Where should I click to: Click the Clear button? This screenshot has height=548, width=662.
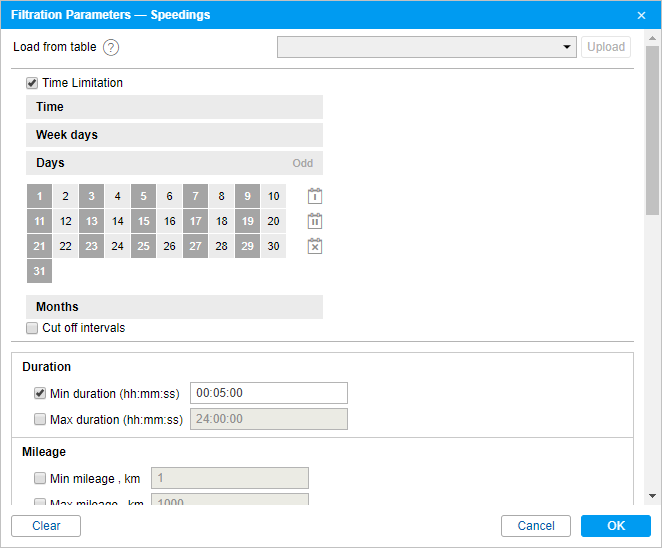coord(46,526)
